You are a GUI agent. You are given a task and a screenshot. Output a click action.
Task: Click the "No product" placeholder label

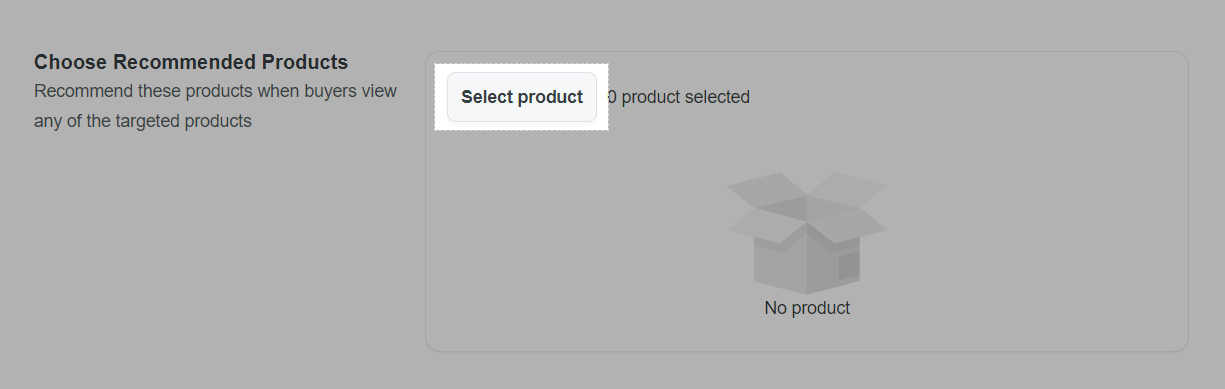(x=807, y=308)
